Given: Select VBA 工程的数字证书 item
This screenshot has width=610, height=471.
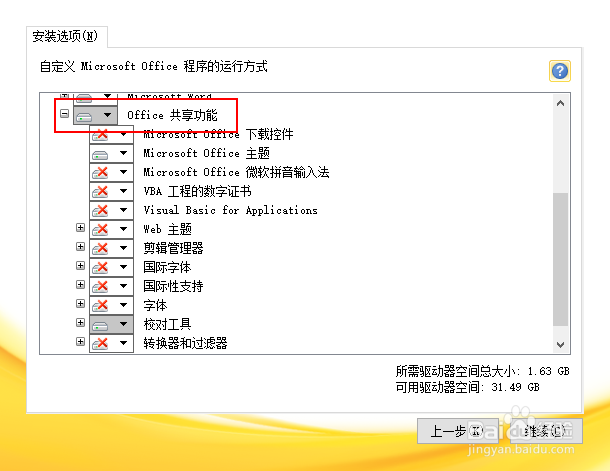Looking at the screenshot, I should pos(197,191).
